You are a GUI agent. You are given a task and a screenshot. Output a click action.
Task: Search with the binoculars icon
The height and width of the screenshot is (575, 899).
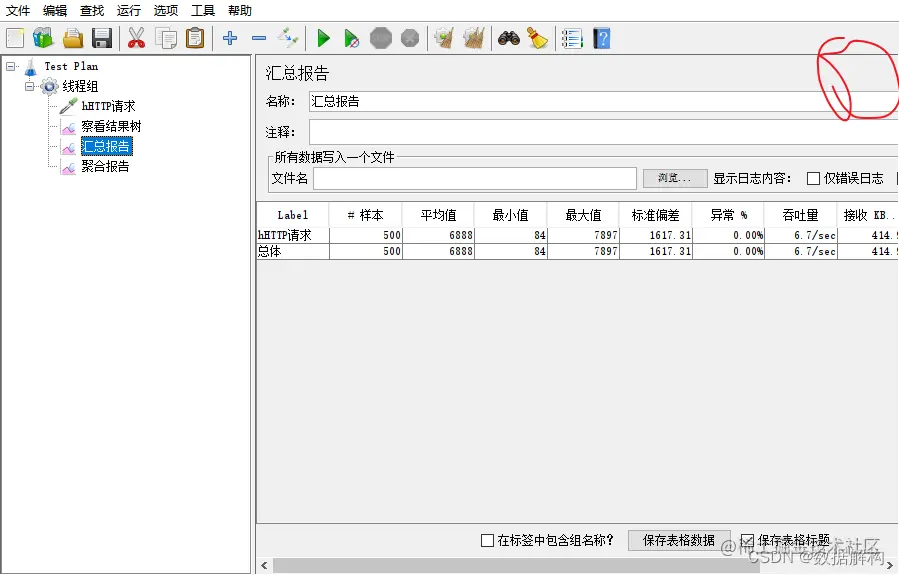click(x=509, y=38)
